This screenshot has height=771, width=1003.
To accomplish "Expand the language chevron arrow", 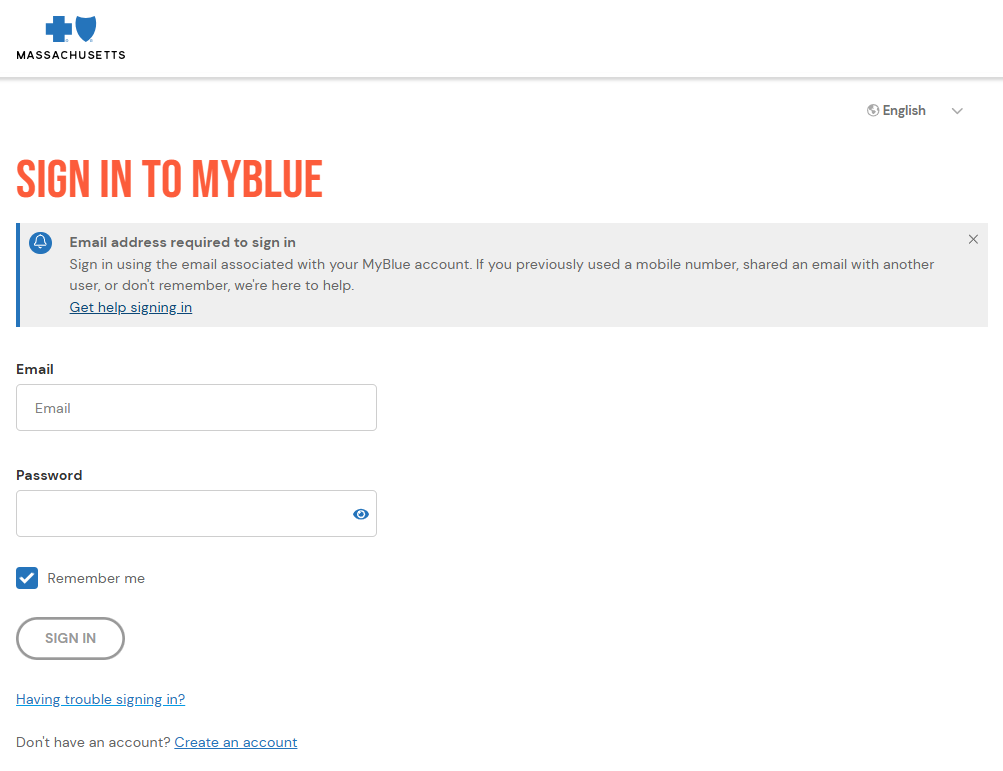I will tap(957, 111).
